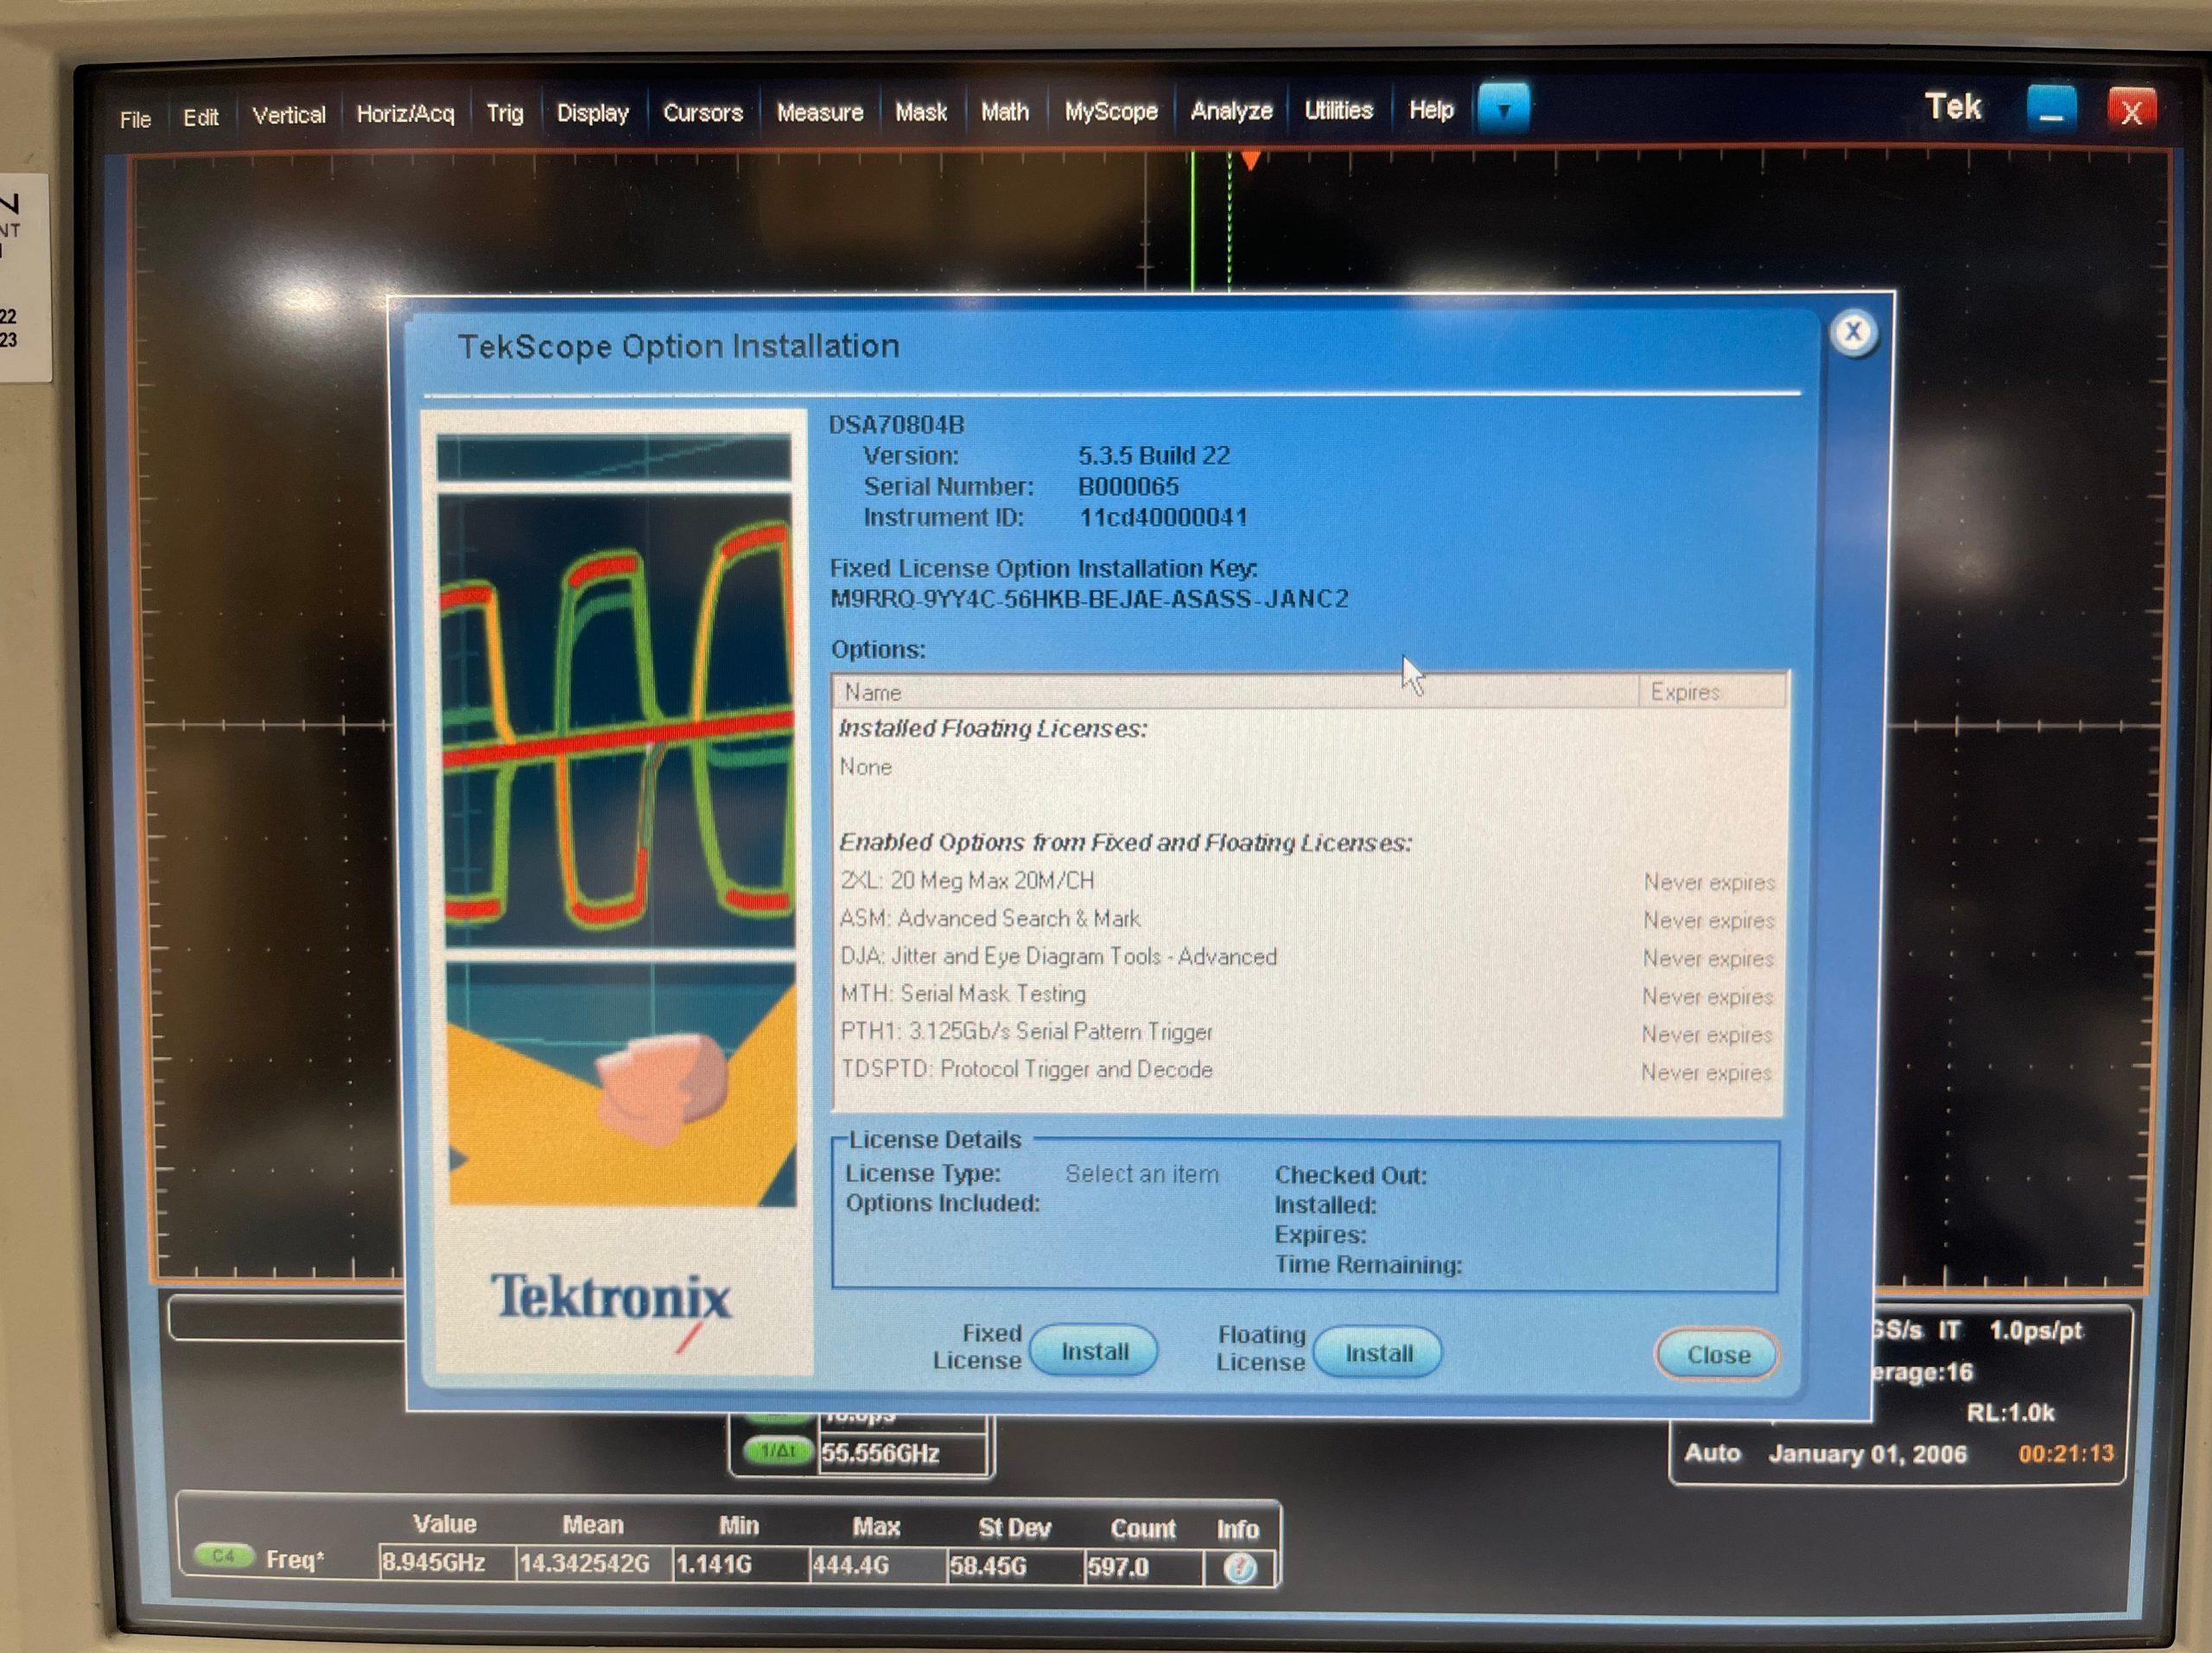The height and width of the screenshot is (1653, 2212).
Task: Open the Mask menu
Action: [x=920, y=112]
